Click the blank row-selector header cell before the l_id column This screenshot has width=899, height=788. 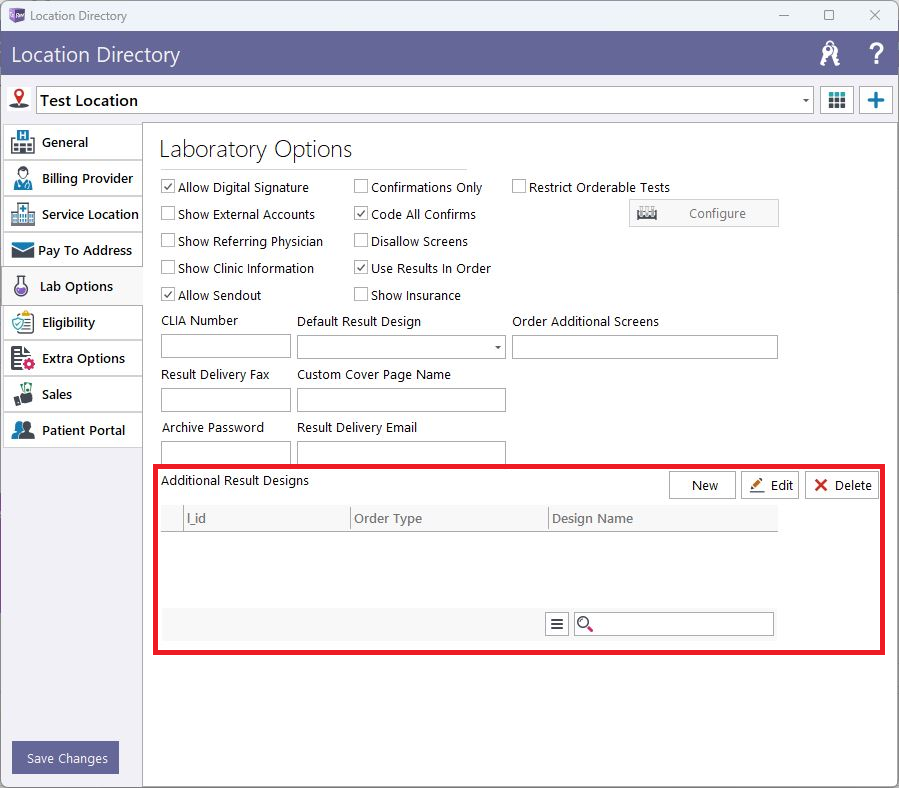[172, 518]
